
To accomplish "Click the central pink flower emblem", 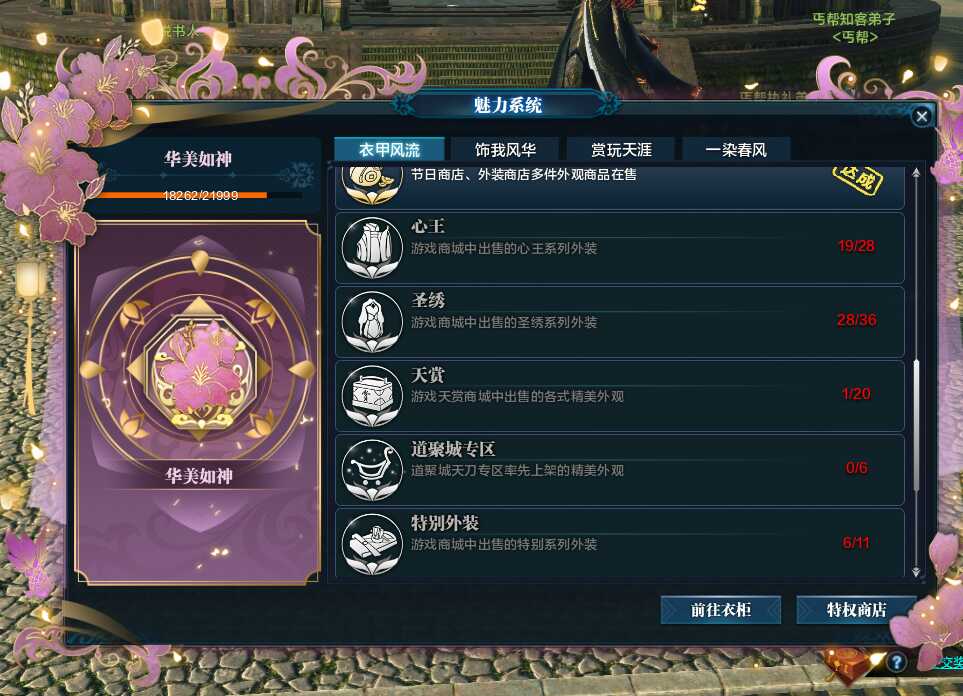I will (x=200, y=373).
